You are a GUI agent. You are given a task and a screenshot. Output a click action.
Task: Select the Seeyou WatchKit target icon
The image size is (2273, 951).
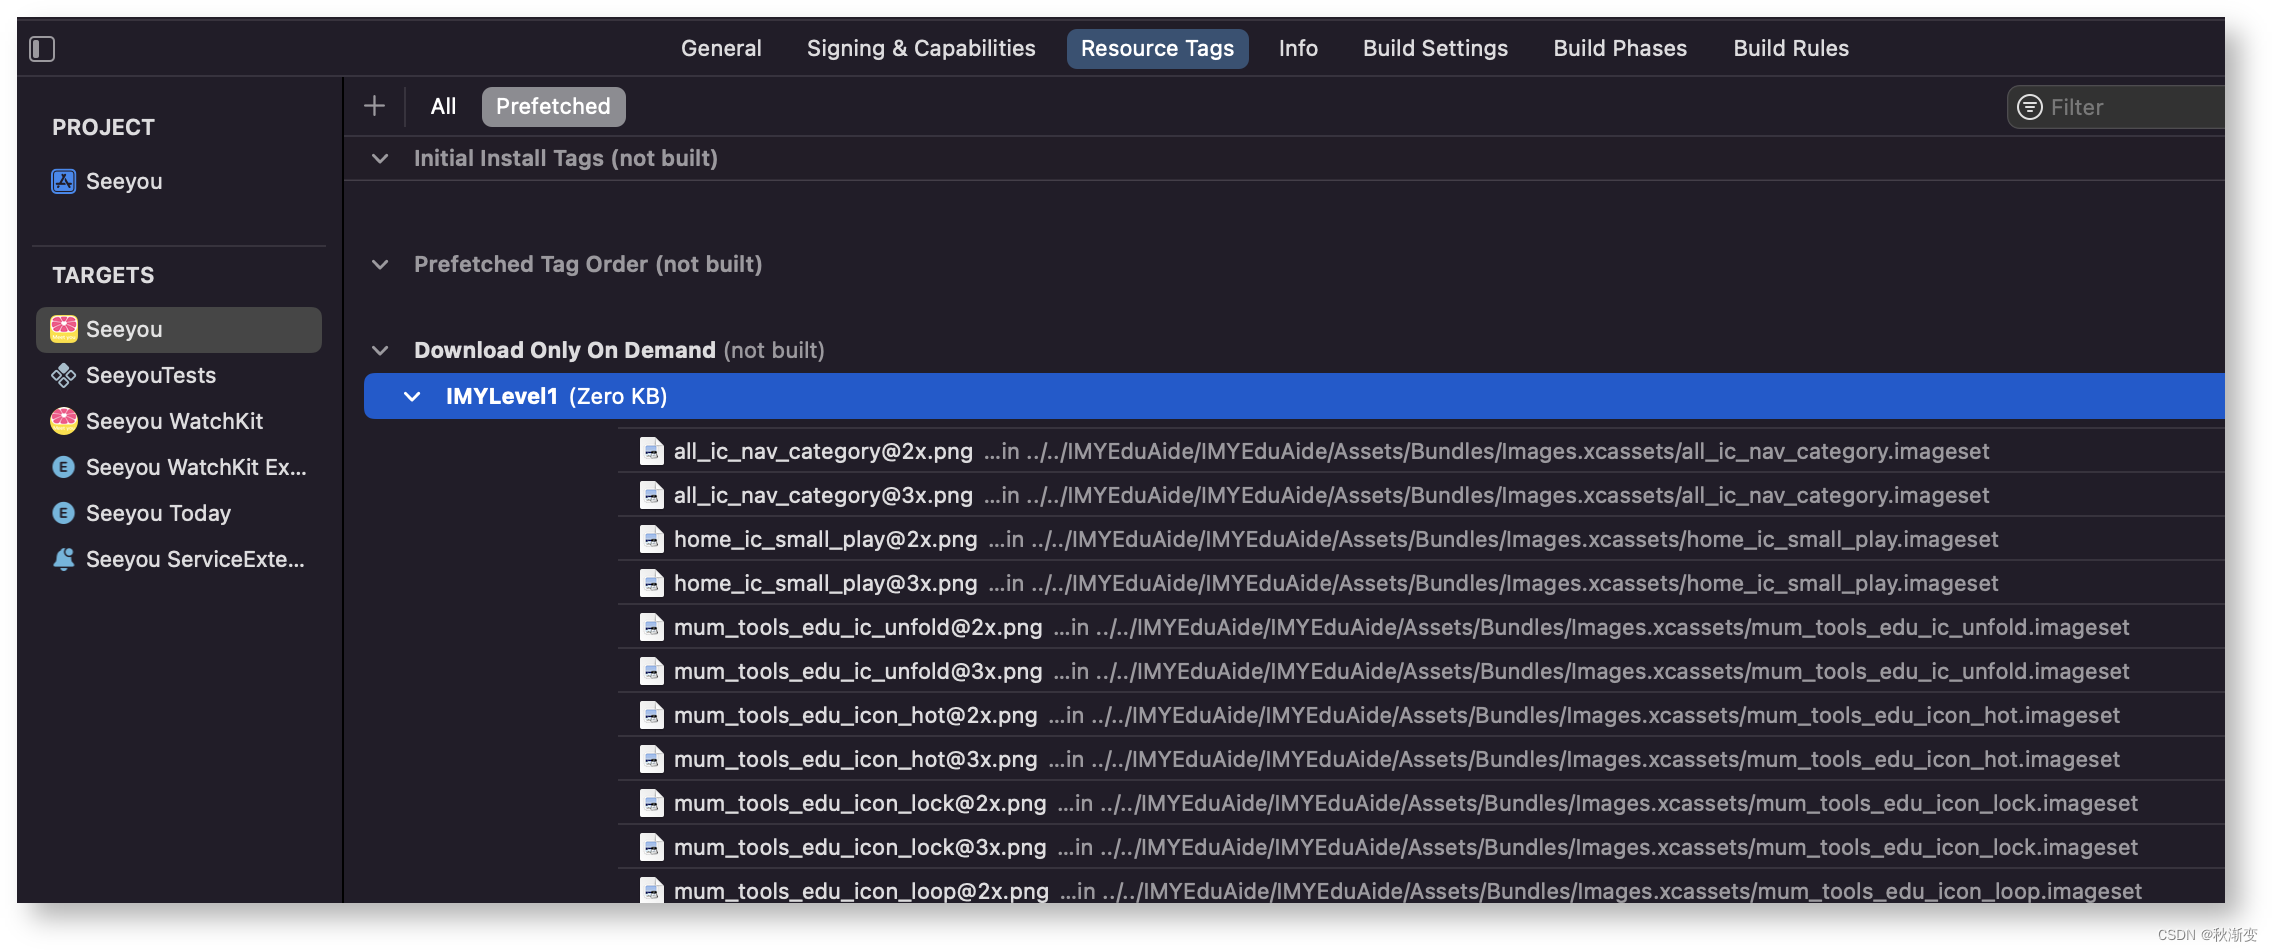point(63,421)
